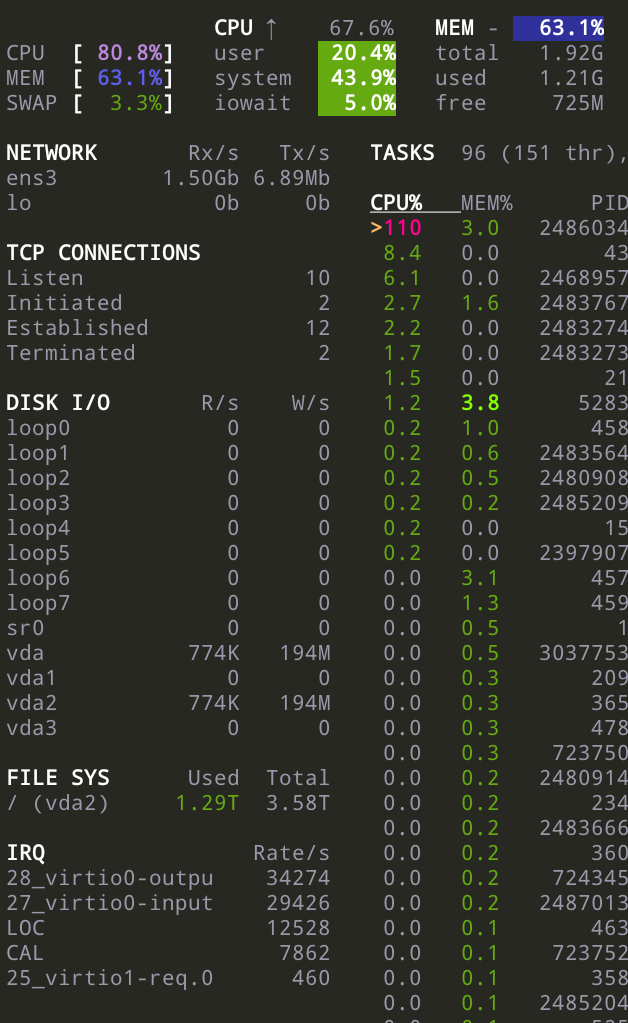Select the DISK I/O section header

[58, 403]
